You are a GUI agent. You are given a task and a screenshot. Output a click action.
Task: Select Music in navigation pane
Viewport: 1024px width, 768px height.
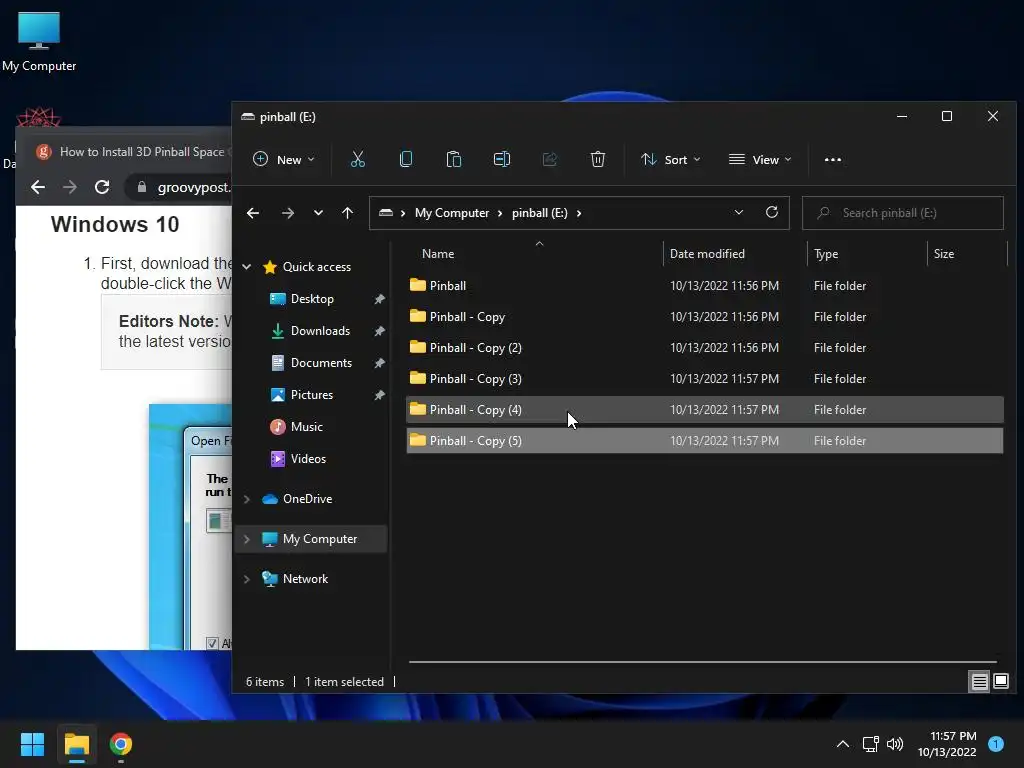point(306,427)
